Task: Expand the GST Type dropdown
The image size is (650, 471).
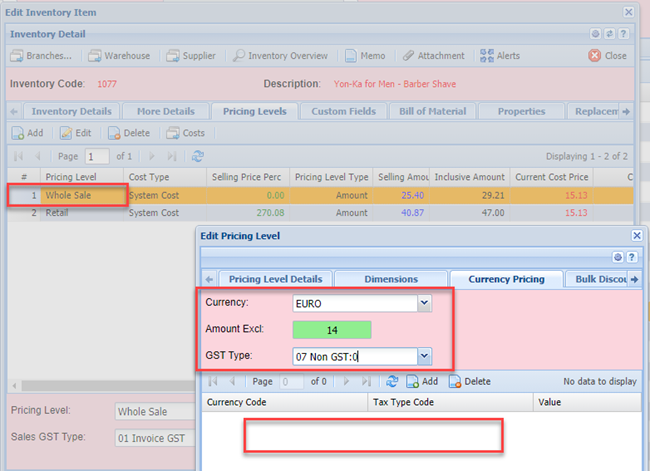Action: pyautogui.click(x=424, y=356)
